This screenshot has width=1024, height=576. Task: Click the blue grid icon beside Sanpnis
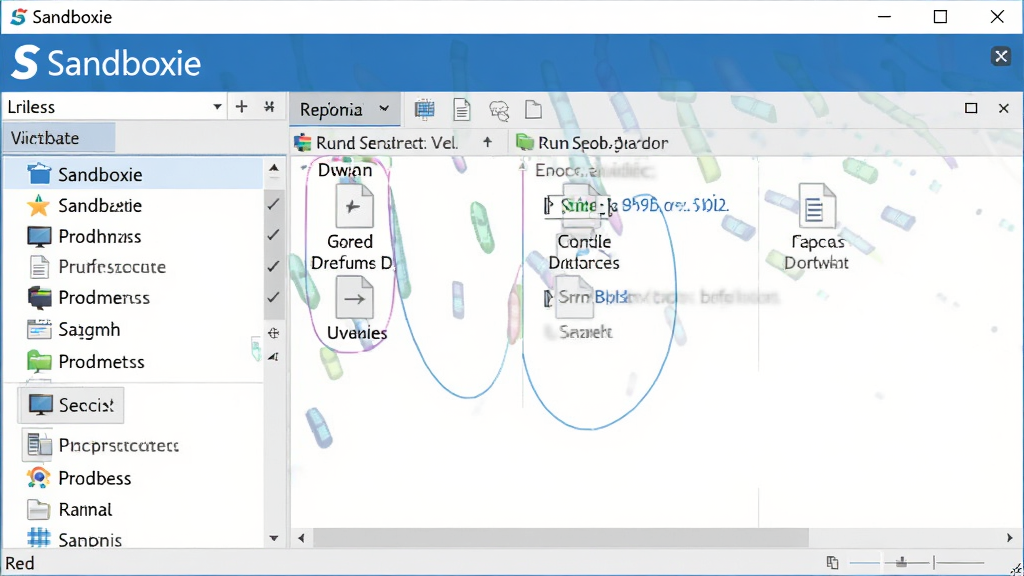[39, 538]
